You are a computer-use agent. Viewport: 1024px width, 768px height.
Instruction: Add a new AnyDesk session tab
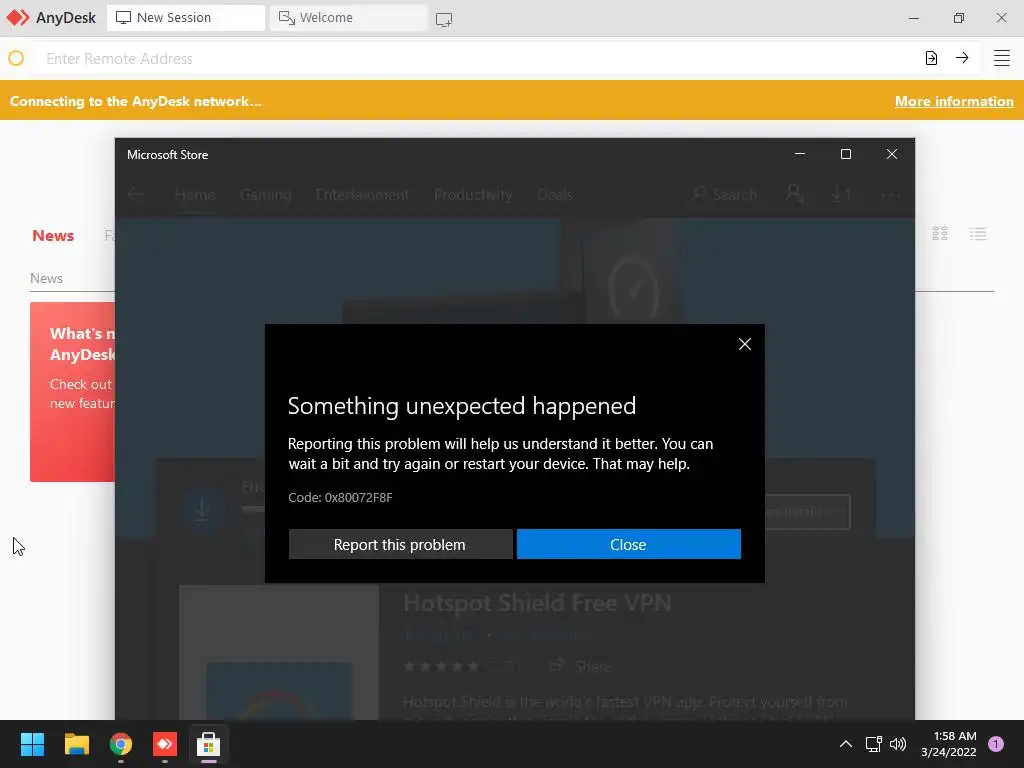click(x=444, y=19)
